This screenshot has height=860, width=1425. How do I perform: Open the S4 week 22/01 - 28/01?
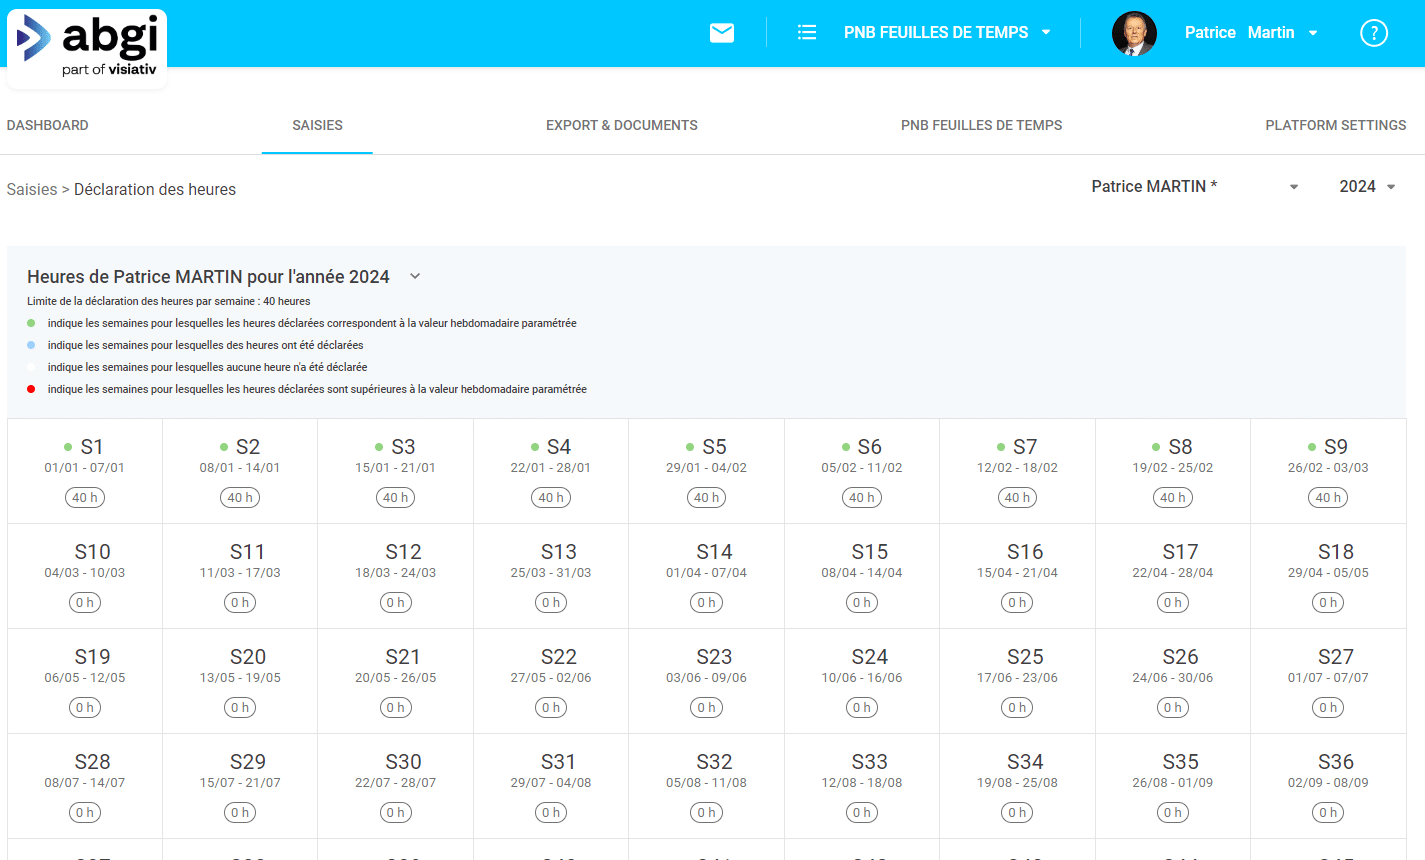(x=551, y=471)
